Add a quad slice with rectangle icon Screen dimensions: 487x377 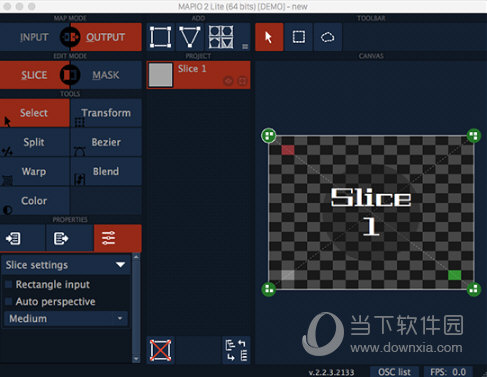pos(160,37)
